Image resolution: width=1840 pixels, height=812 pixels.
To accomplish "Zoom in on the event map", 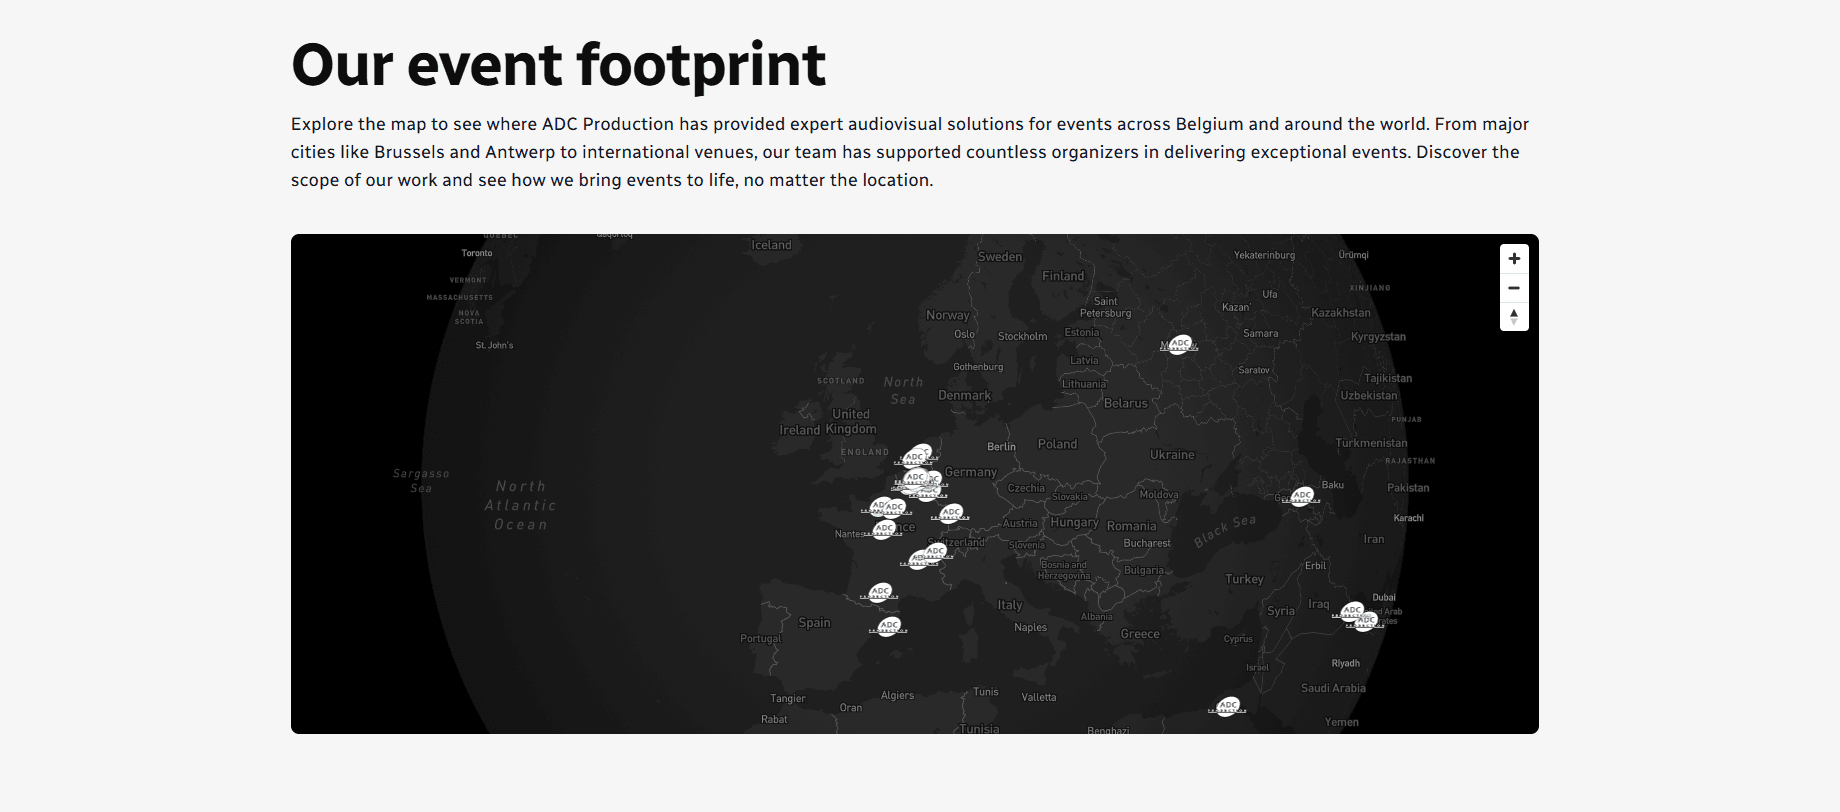I will pyautogui.click(x=1514, y=259).
